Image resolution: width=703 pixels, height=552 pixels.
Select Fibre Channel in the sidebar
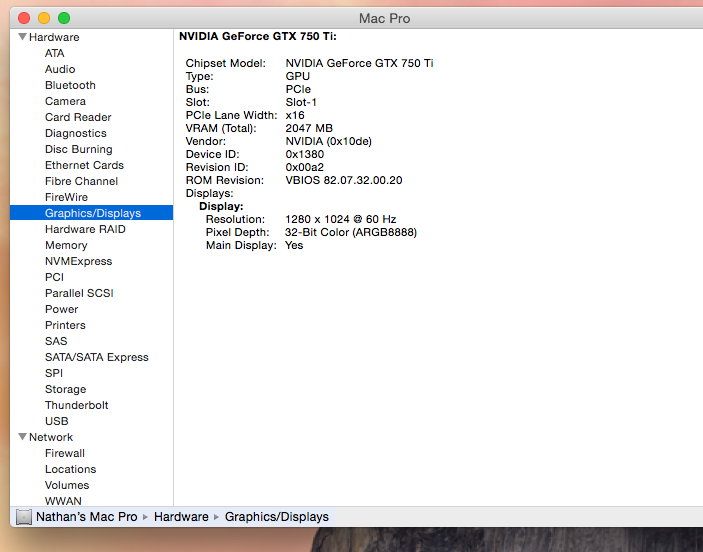[81, 181]
